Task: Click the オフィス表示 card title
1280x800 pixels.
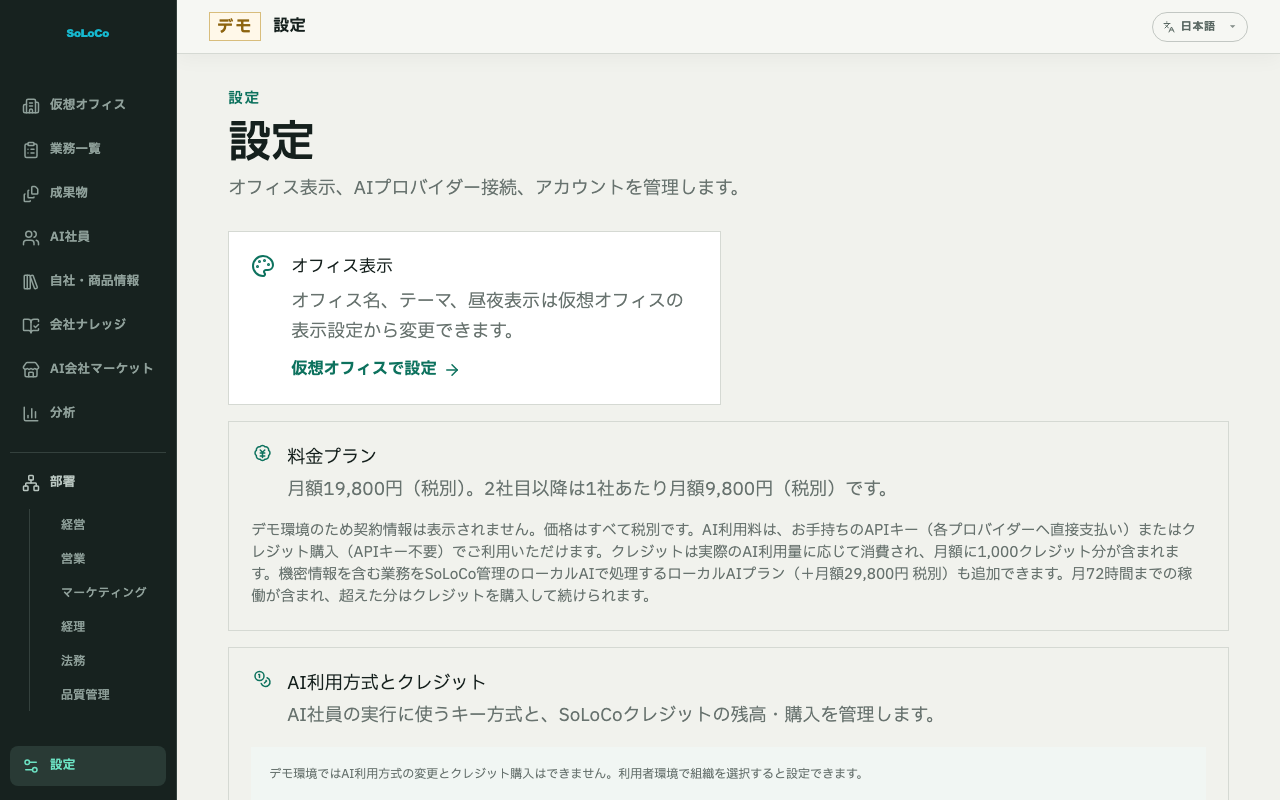Action: coord(342,266)
